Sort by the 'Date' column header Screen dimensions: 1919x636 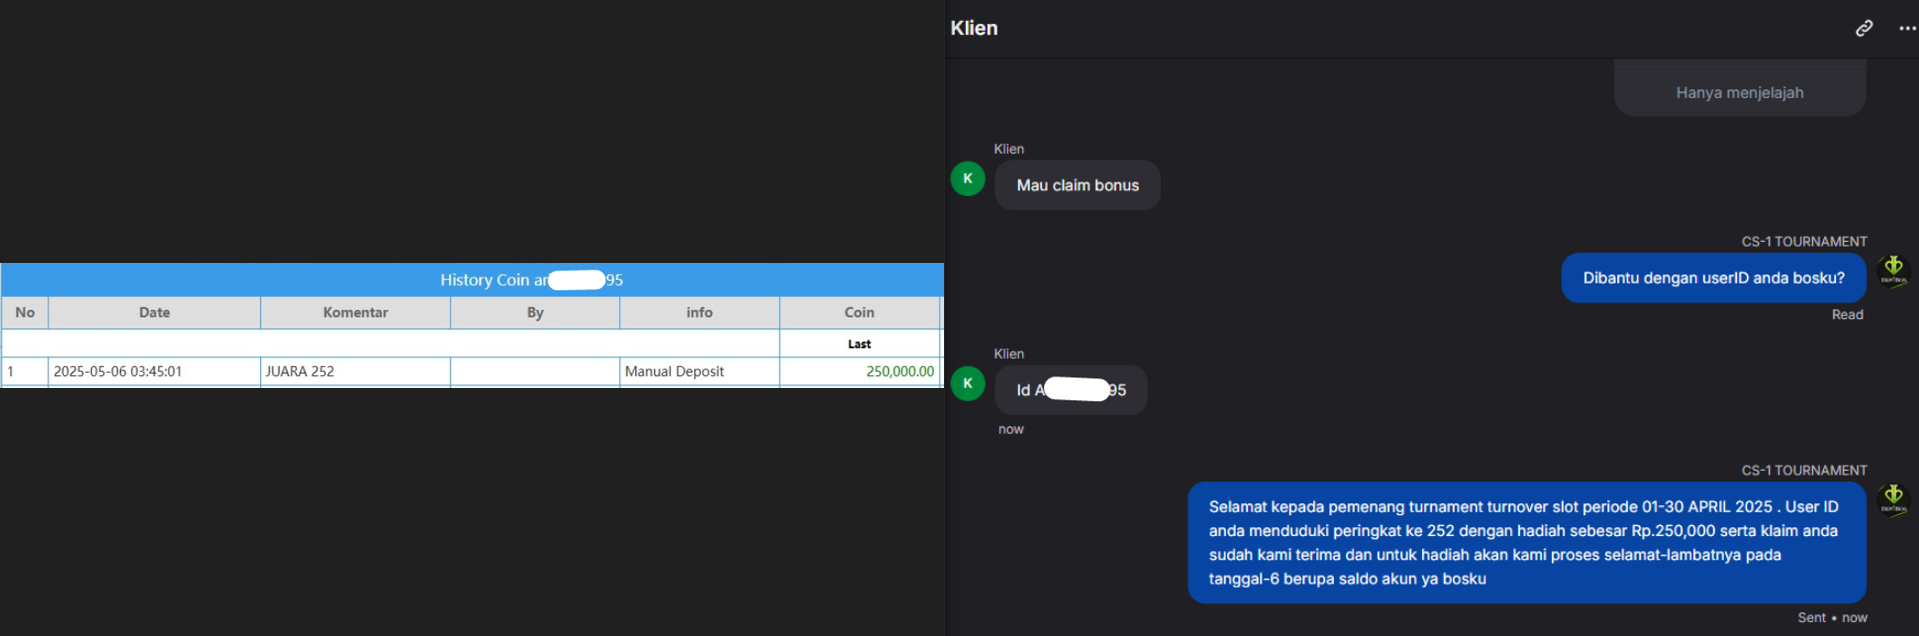tap(154, 313)
